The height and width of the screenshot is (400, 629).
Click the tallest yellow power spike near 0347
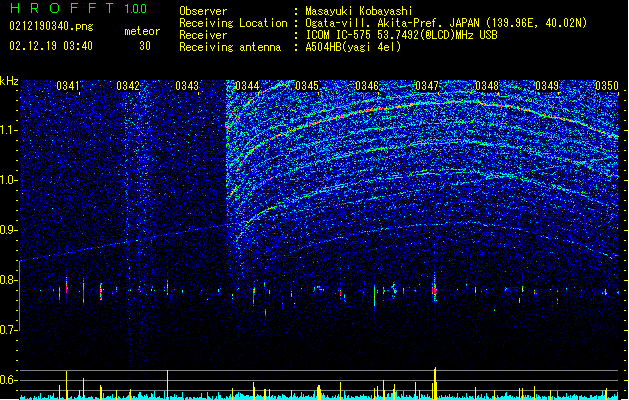pyautogui.click(x=435, y=383)
